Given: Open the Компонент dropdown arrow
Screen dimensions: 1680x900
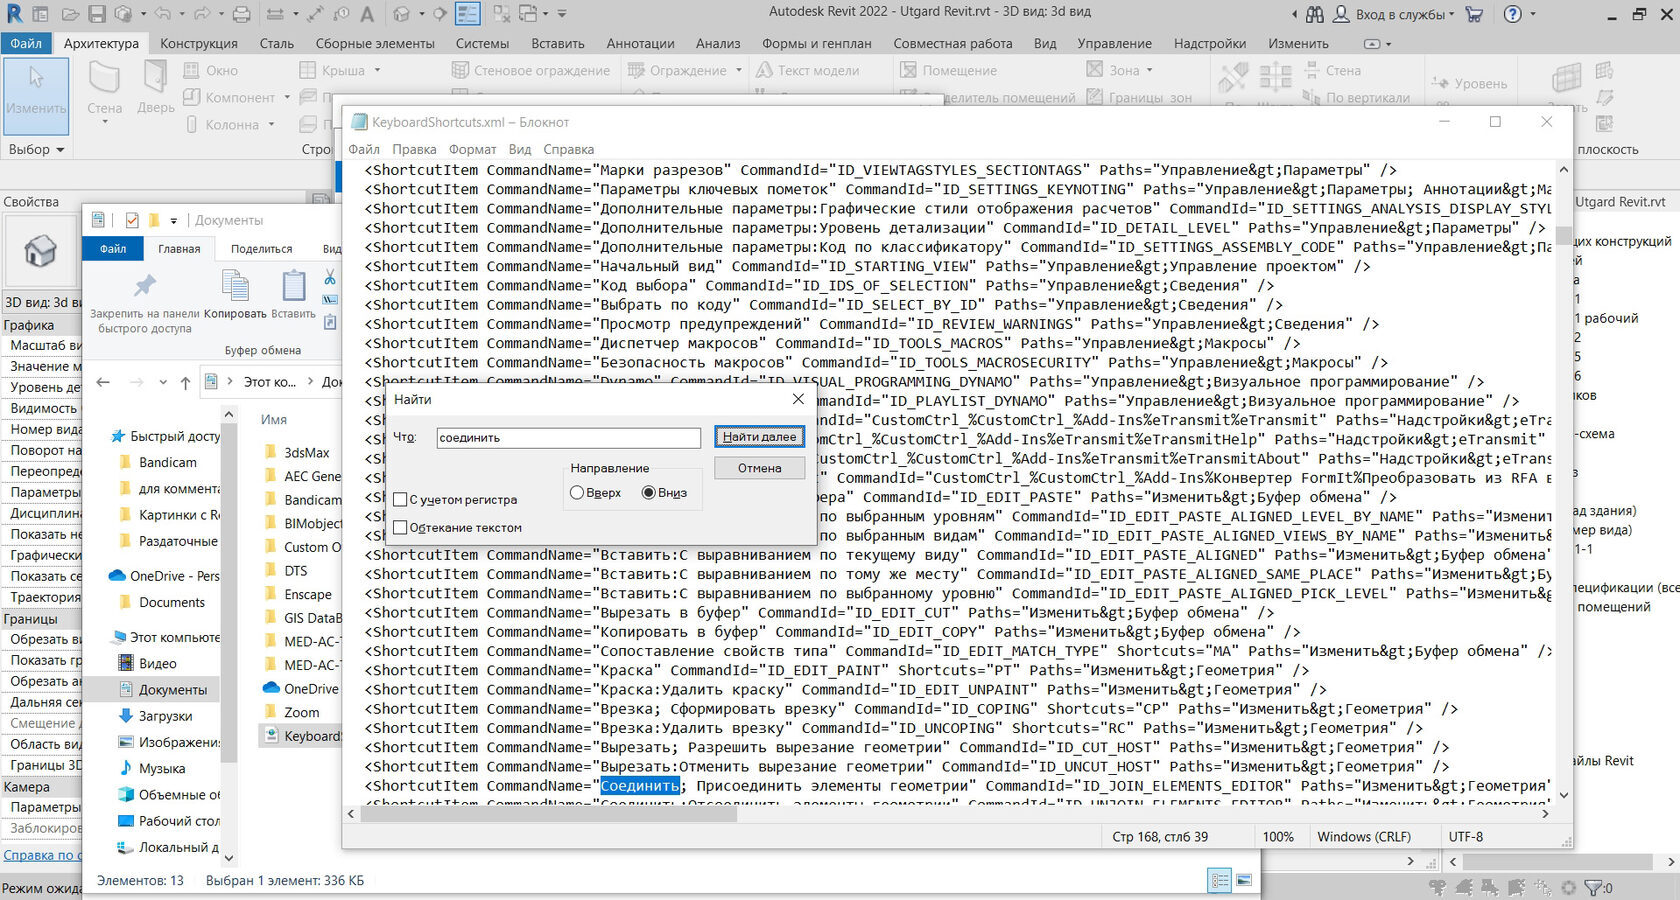Looking at the screenshot, I should pos(287,97).
